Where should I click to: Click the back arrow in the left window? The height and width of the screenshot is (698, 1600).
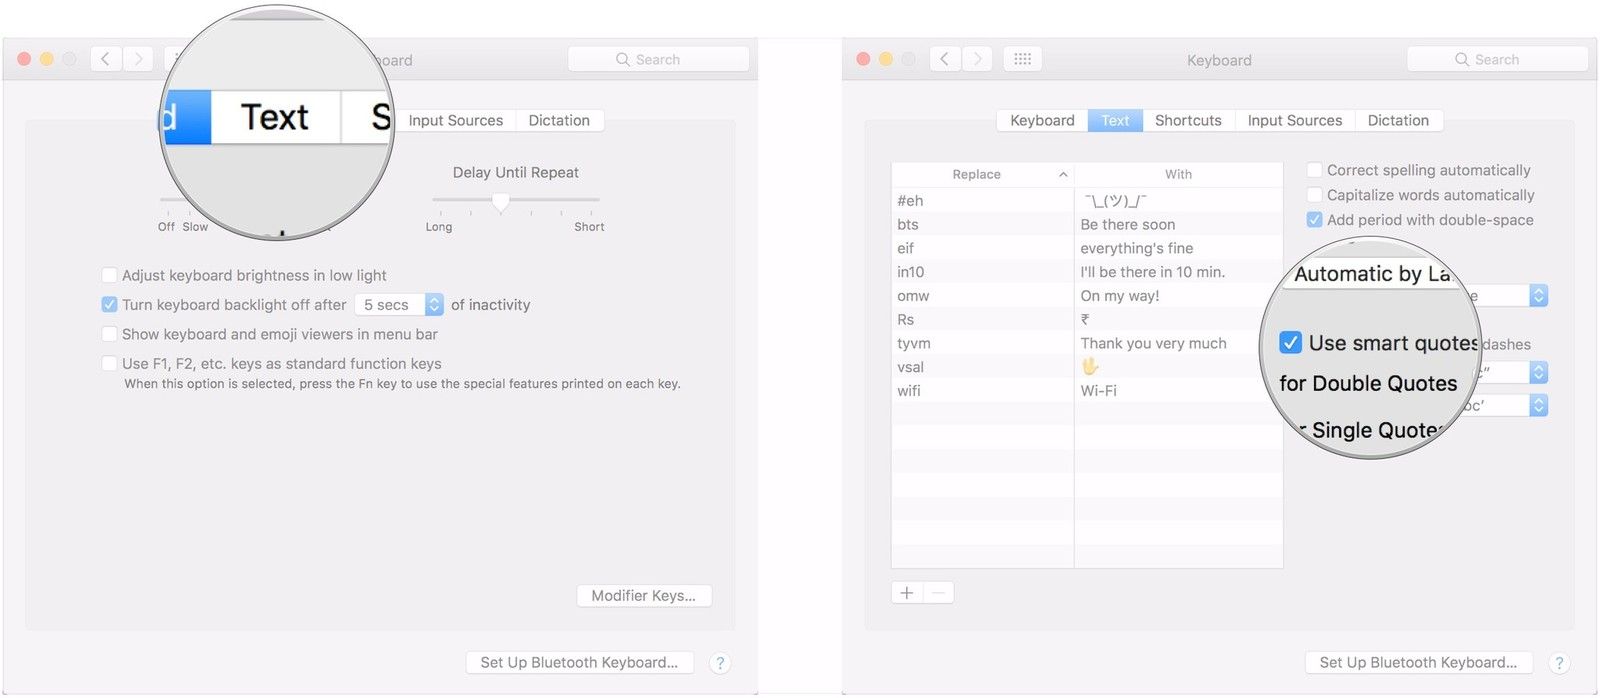coord(106,59)
